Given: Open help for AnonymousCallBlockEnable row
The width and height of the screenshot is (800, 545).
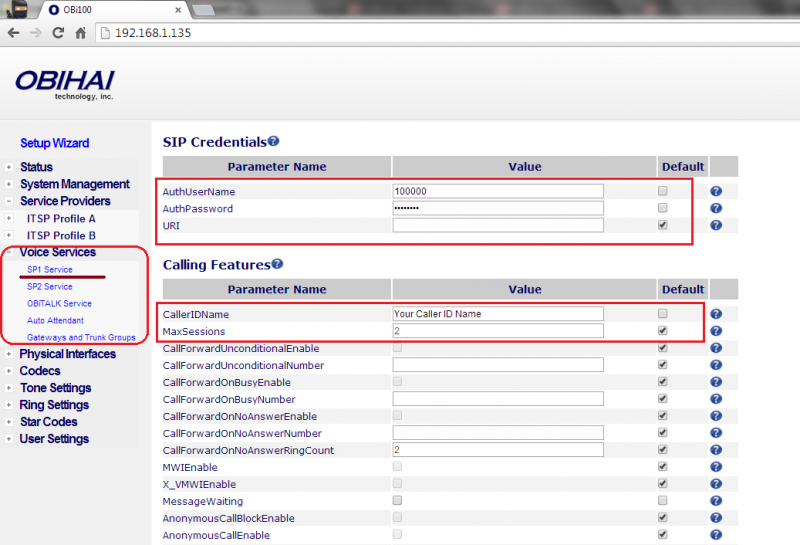Looking at the screenshot, I should [716, 517].
